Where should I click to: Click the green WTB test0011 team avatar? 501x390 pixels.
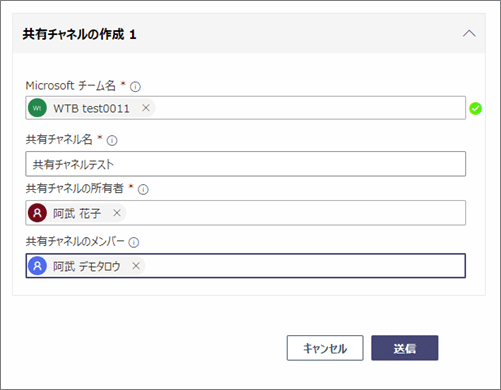click(37, 108)
